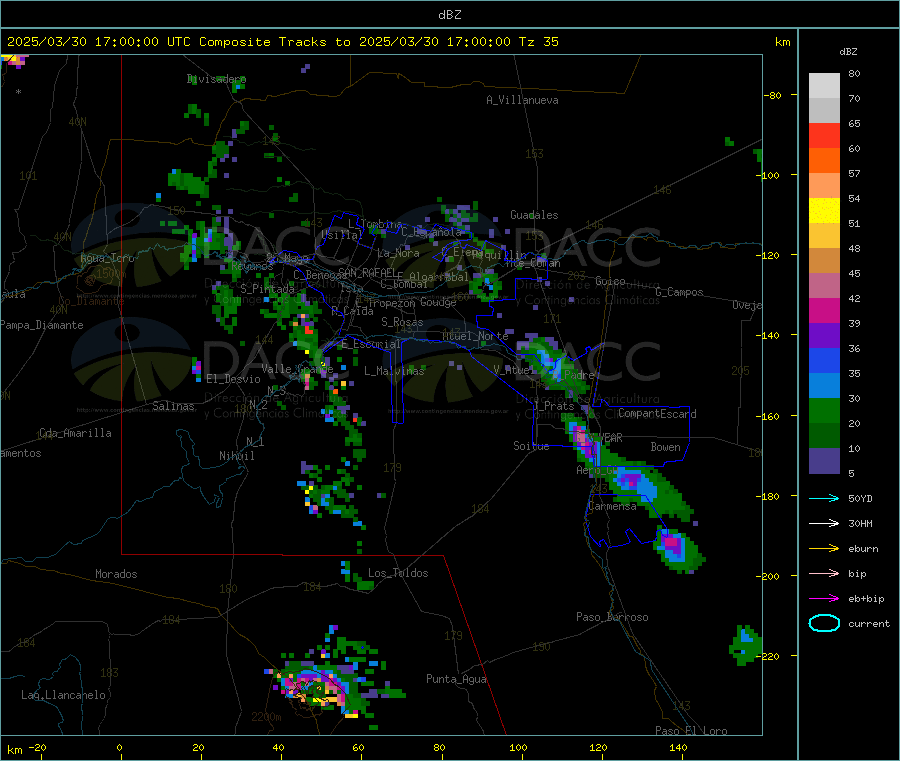Click the Paso_El_Loro place label

(691, 730)
